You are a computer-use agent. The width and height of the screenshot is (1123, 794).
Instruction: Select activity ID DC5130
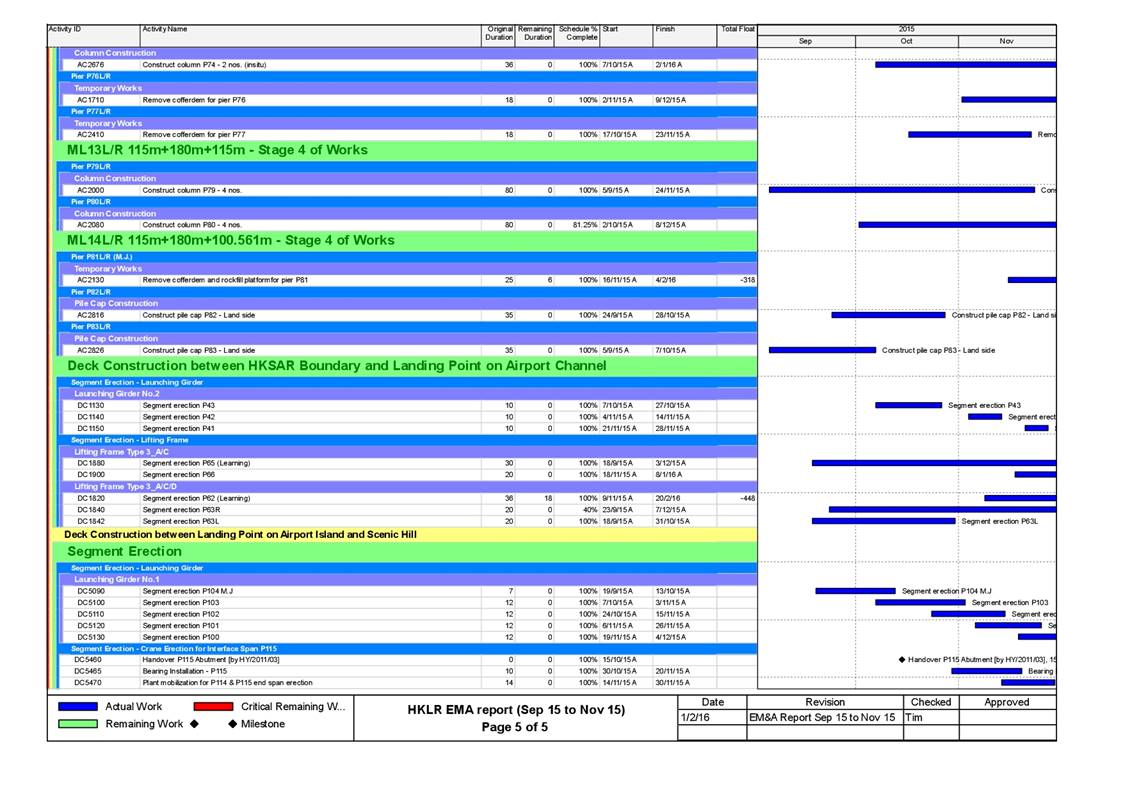(x=90, y=637)
